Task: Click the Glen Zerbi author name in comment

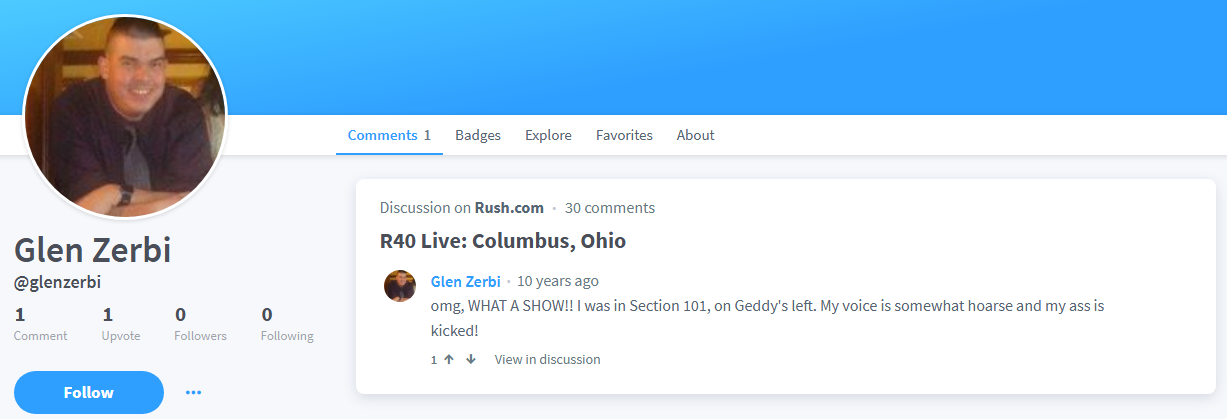Action: (x=465, y=281)
